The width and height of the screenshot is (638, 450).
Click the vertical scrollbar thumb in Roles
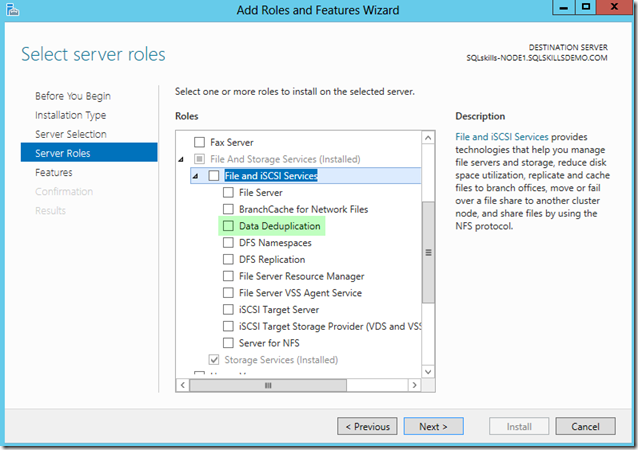coord(429,252)
